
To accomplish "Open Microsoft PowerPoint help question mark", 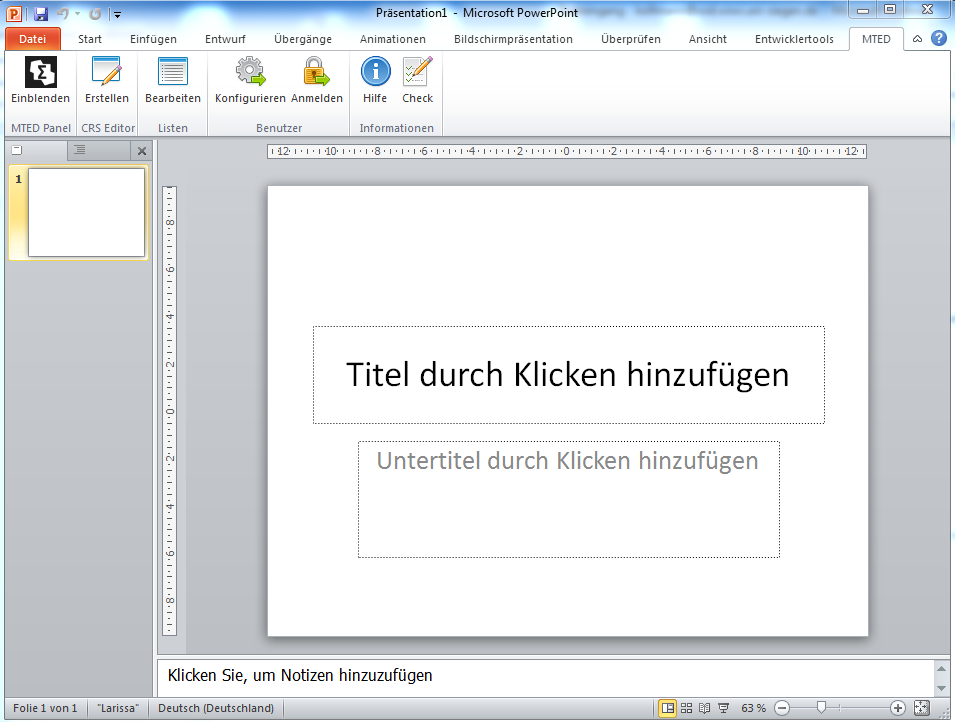I will tap(939, 38).
